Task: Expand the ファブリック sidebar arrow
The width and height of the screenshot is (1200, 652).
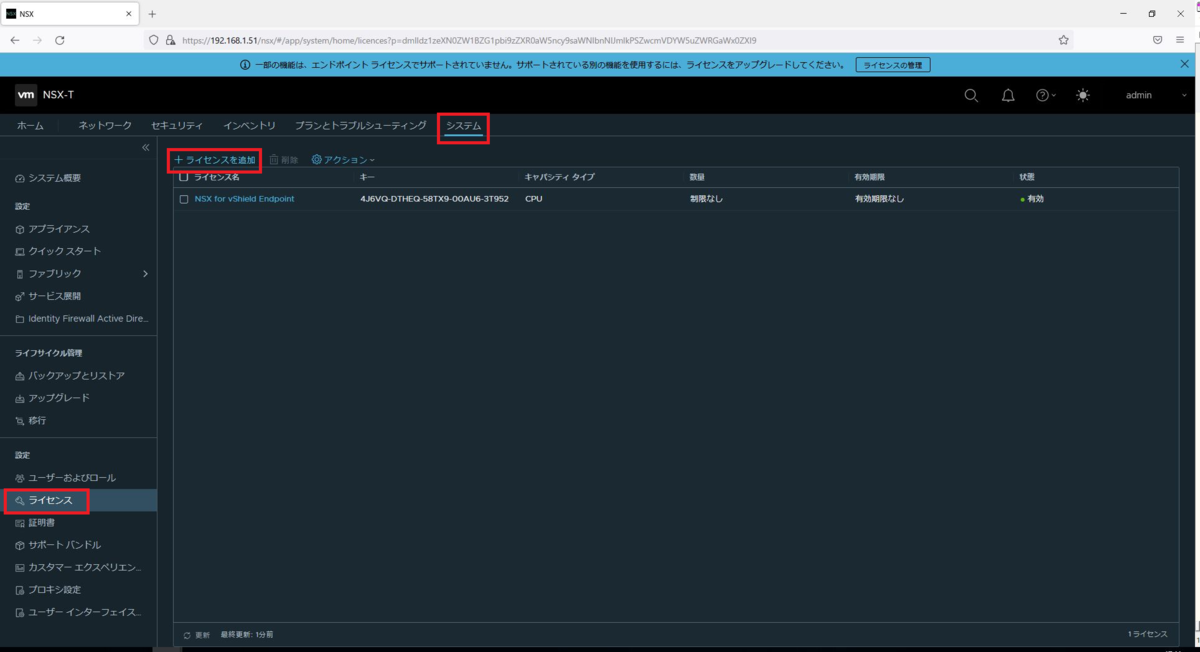Action: (145, 273)
